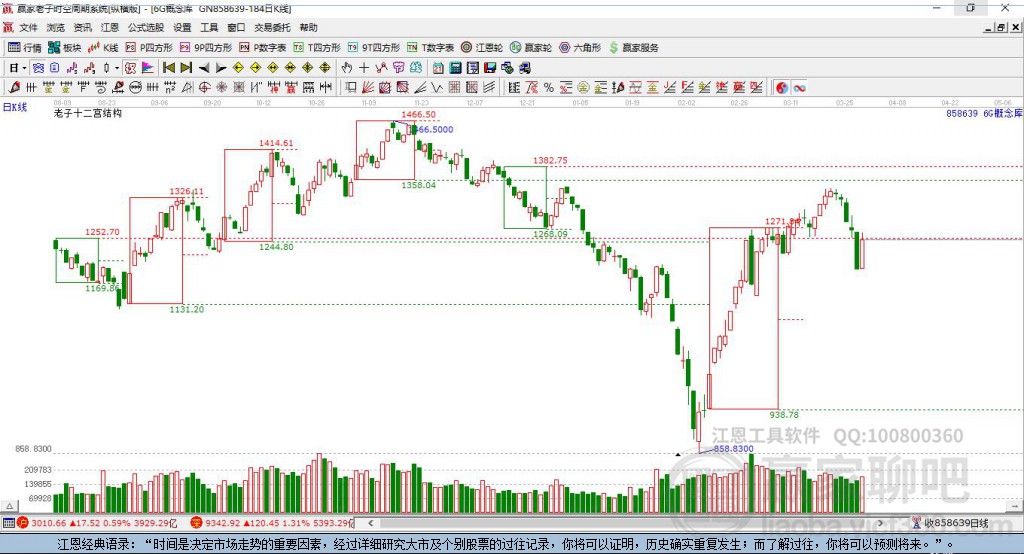The image size is (1024, 554).
Task: Open the 文件 menu
Action: coord(28,27)
